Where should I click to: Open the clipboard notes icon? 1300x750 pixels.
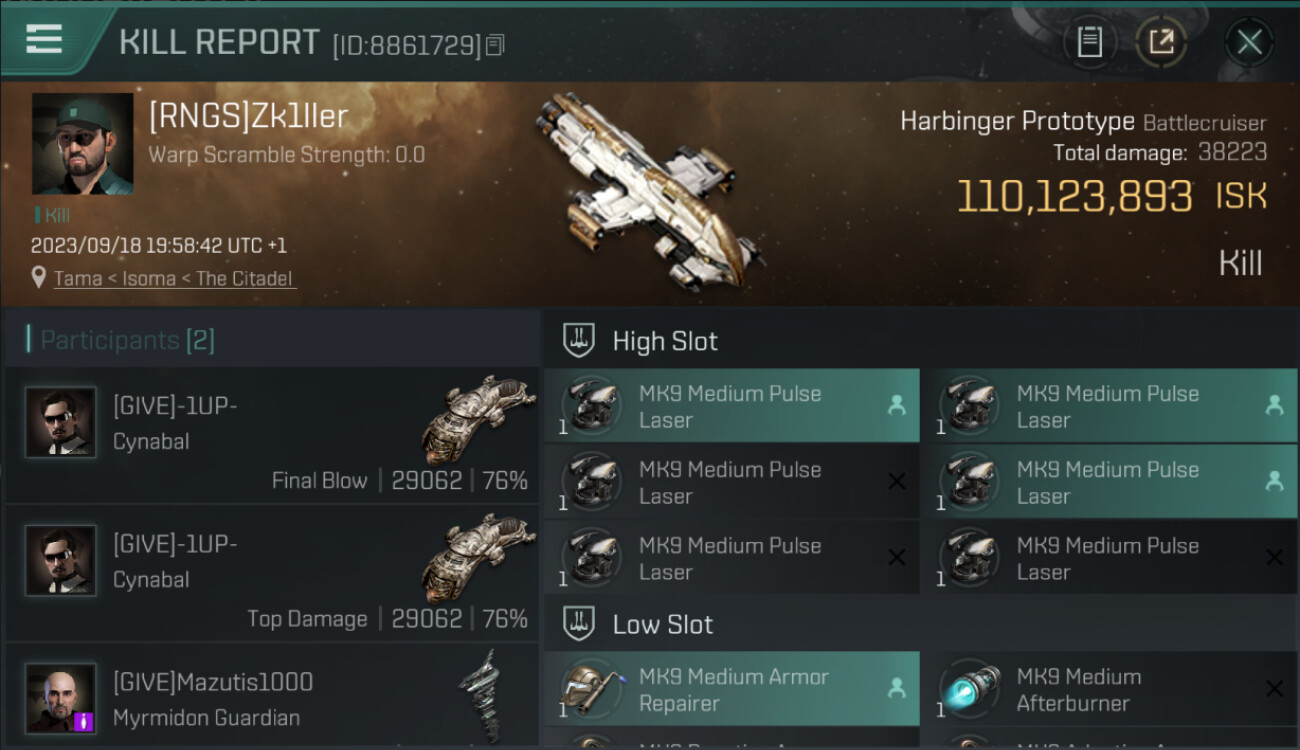pos(1090,42)
